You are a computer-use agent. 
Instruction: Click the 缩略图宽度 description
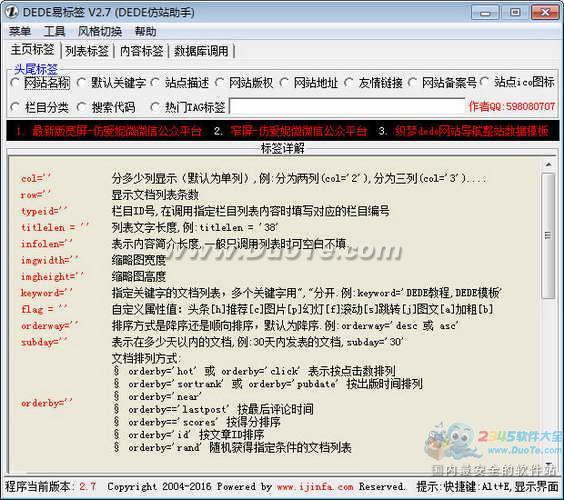[139, 259]
